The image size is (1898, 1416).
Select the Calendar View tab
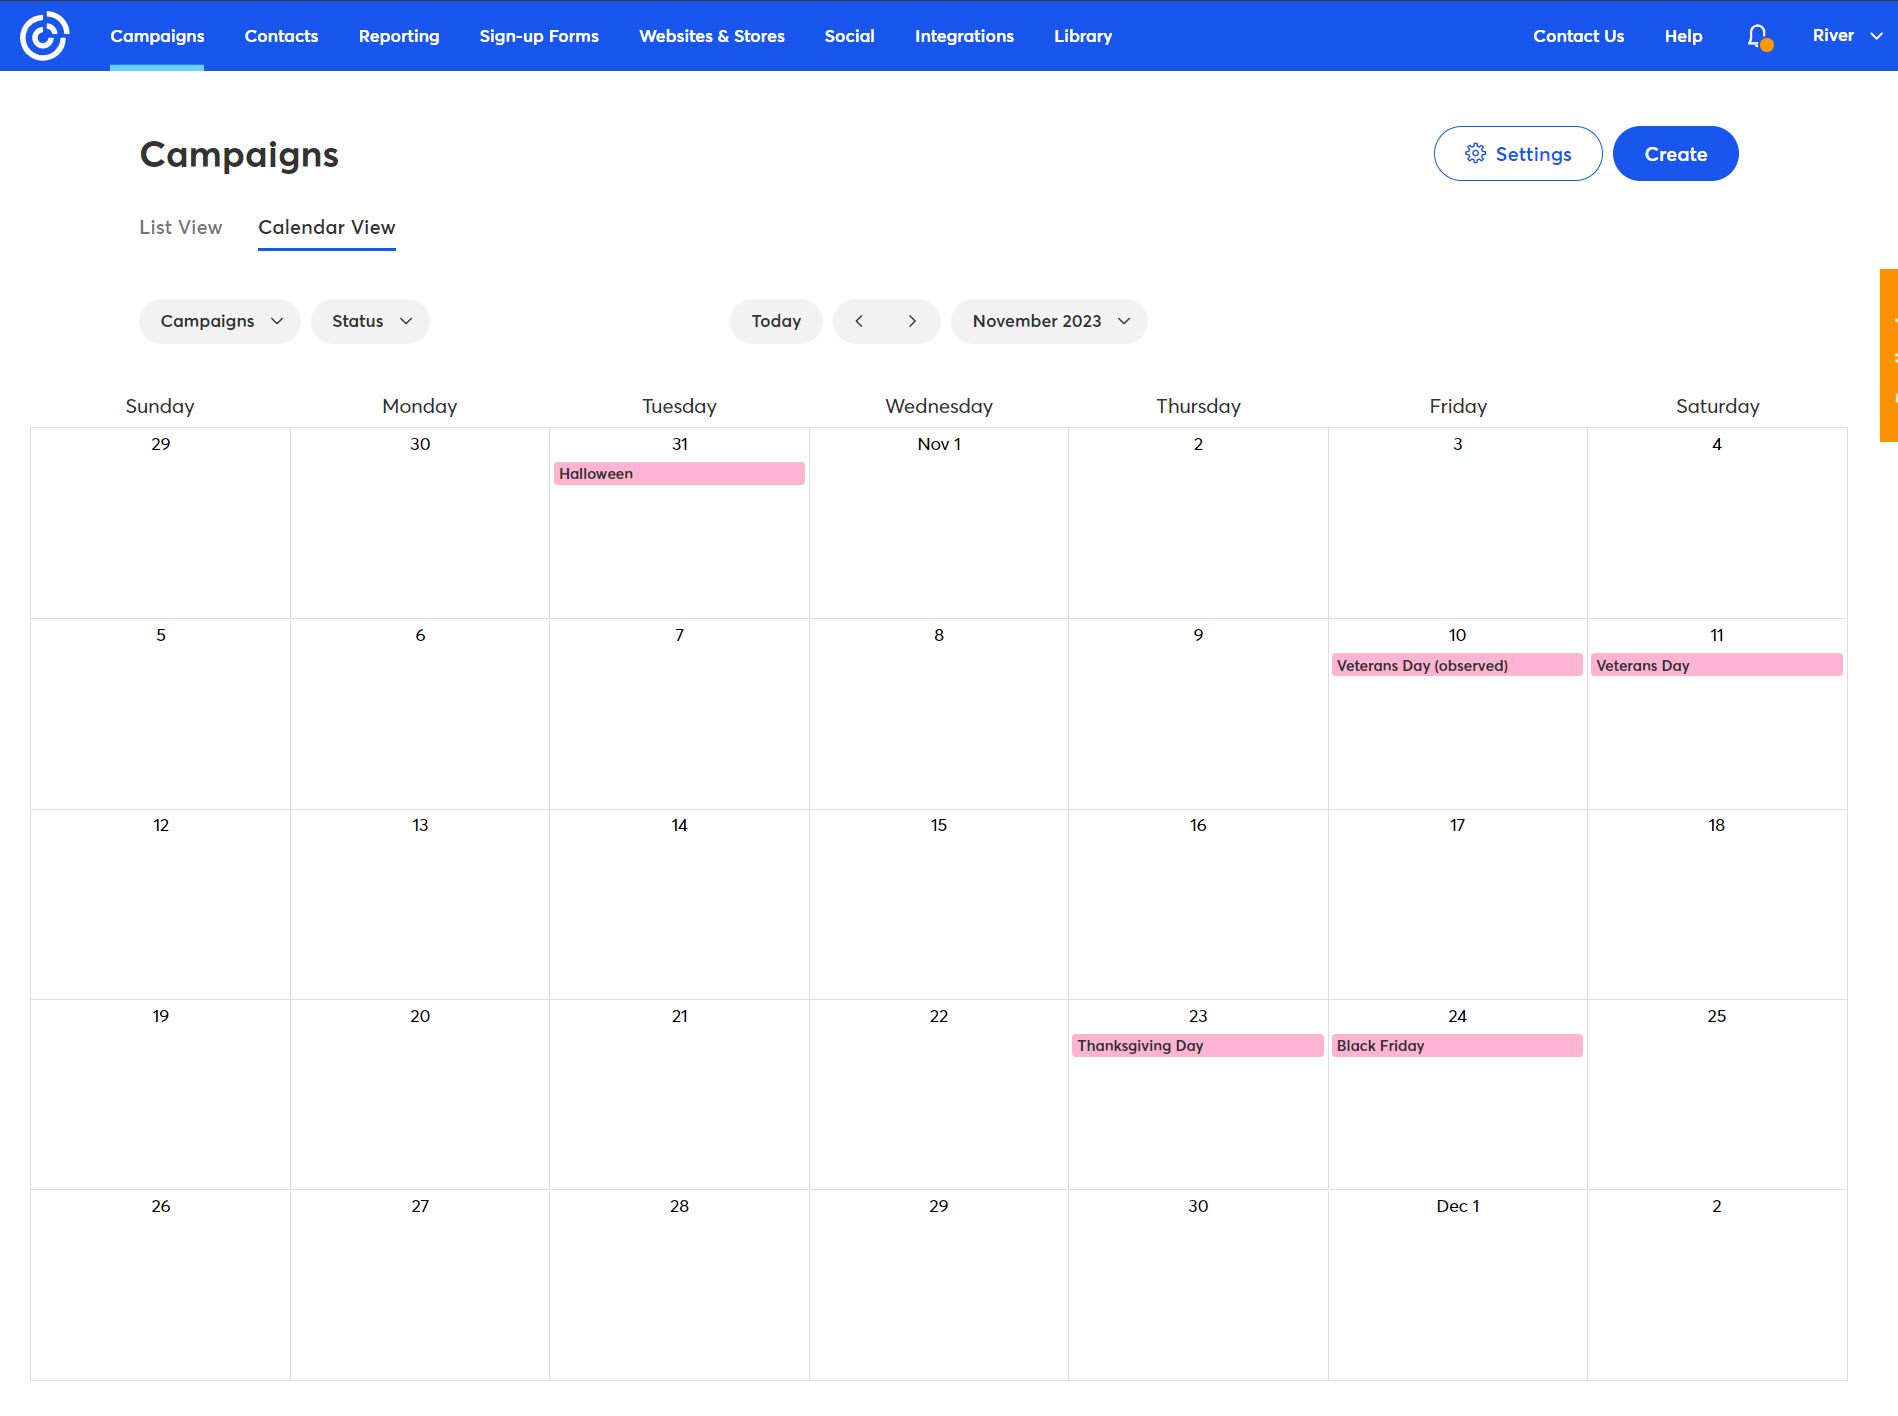click(326, 227)
